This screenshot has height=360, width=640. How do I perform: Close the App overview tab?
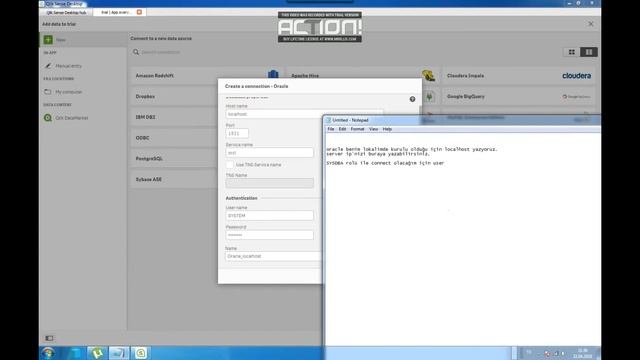[139, 12]
